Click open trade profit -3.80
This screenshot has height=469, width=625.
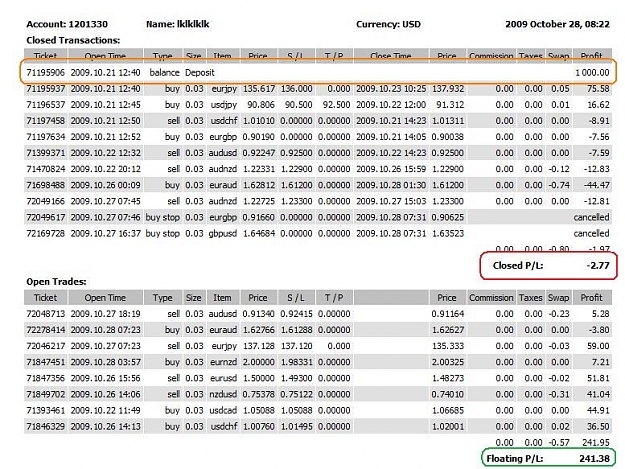click(x=599, y=330)
